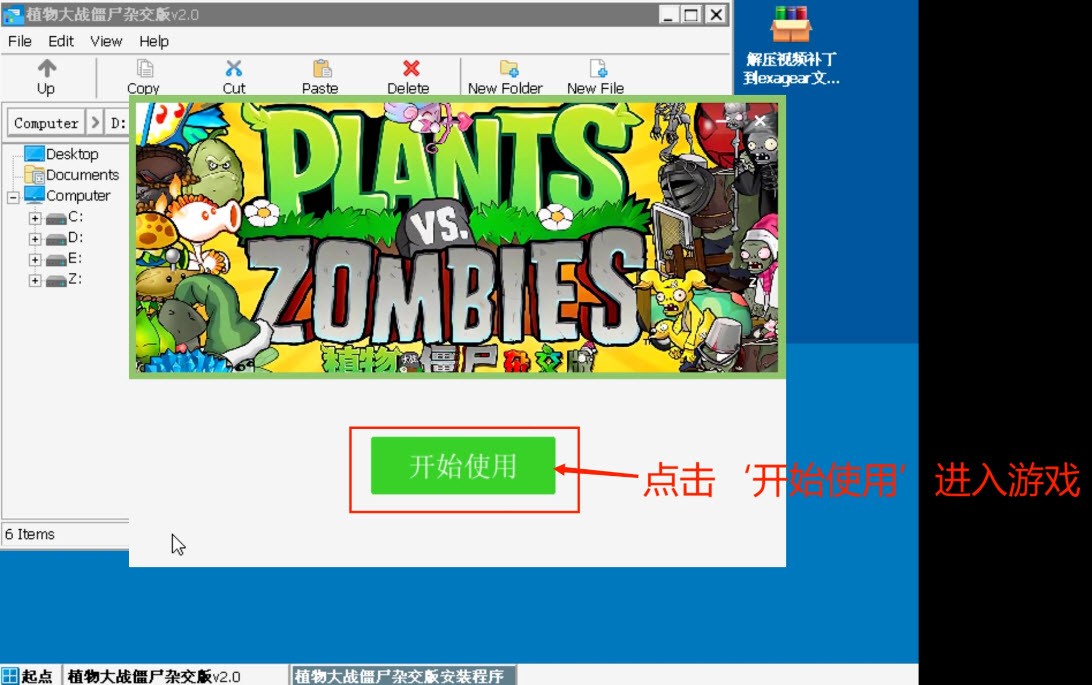Select the D: drive icon
This screenshot has width=1092, height=685.
click(x=56, y=239)
